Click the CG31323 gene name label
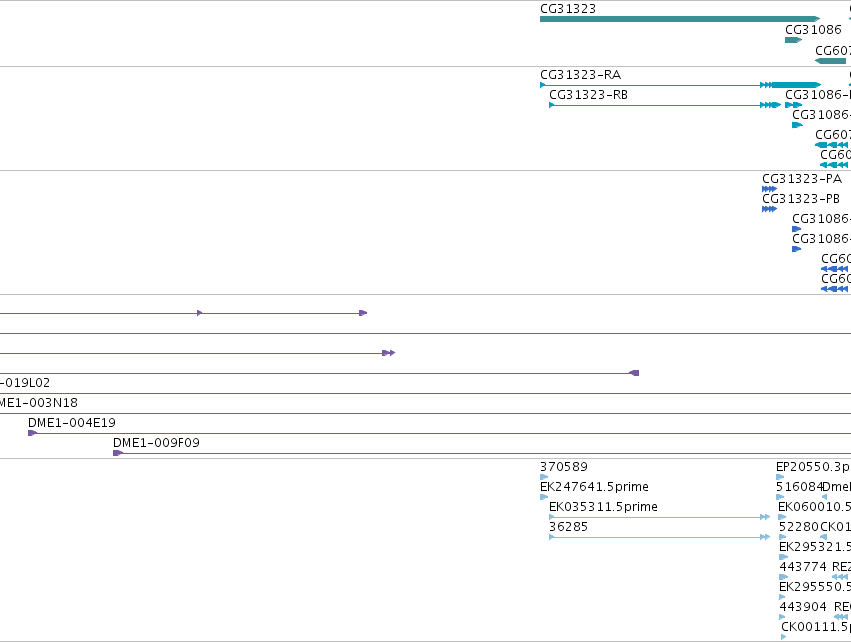 point(568,9)
